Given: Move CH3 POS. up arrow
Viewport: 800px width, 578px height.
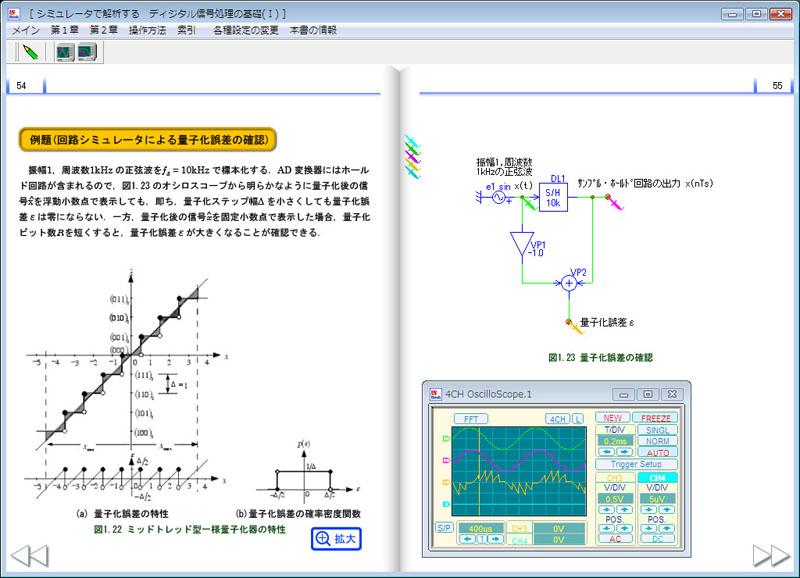Looking at the screenshot, I should coord(624,529).
